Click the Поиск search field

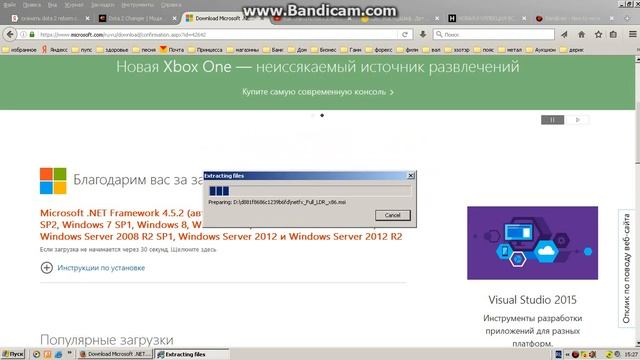pos(494,35)
